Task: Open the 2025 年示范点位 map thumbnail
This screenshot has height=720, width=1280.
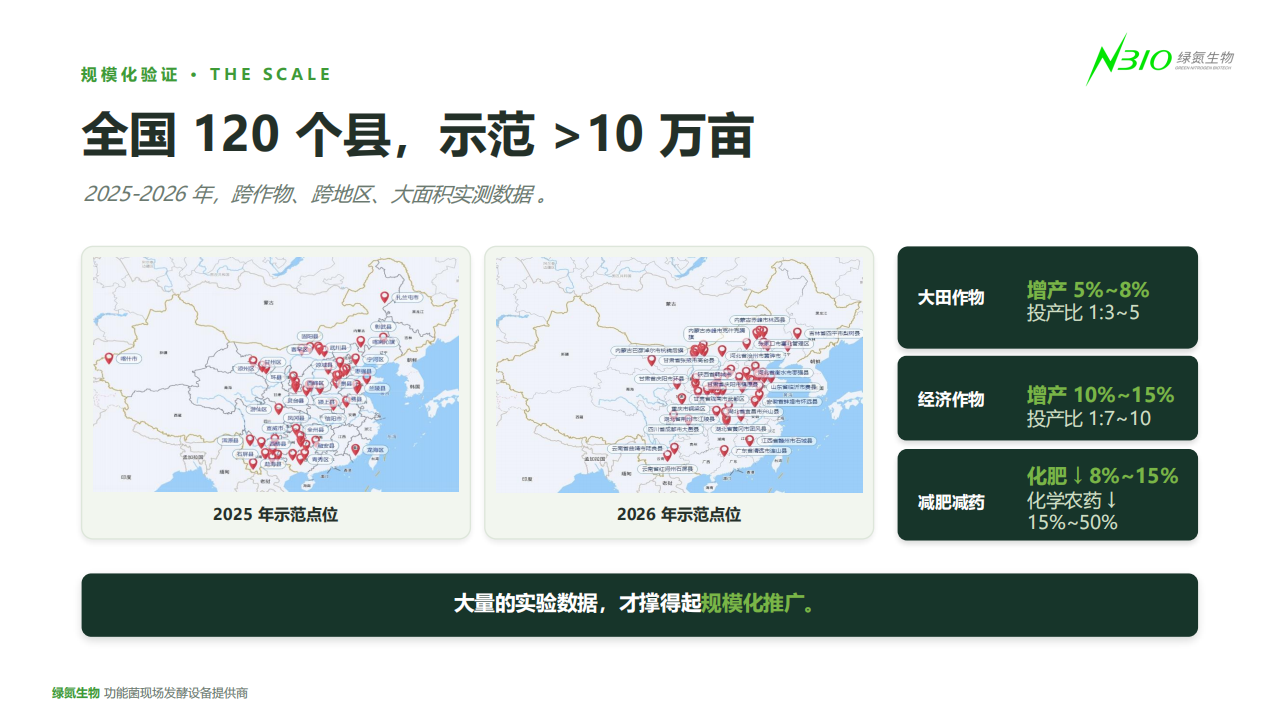Action: pyautogui.click(x=276, y=392)
